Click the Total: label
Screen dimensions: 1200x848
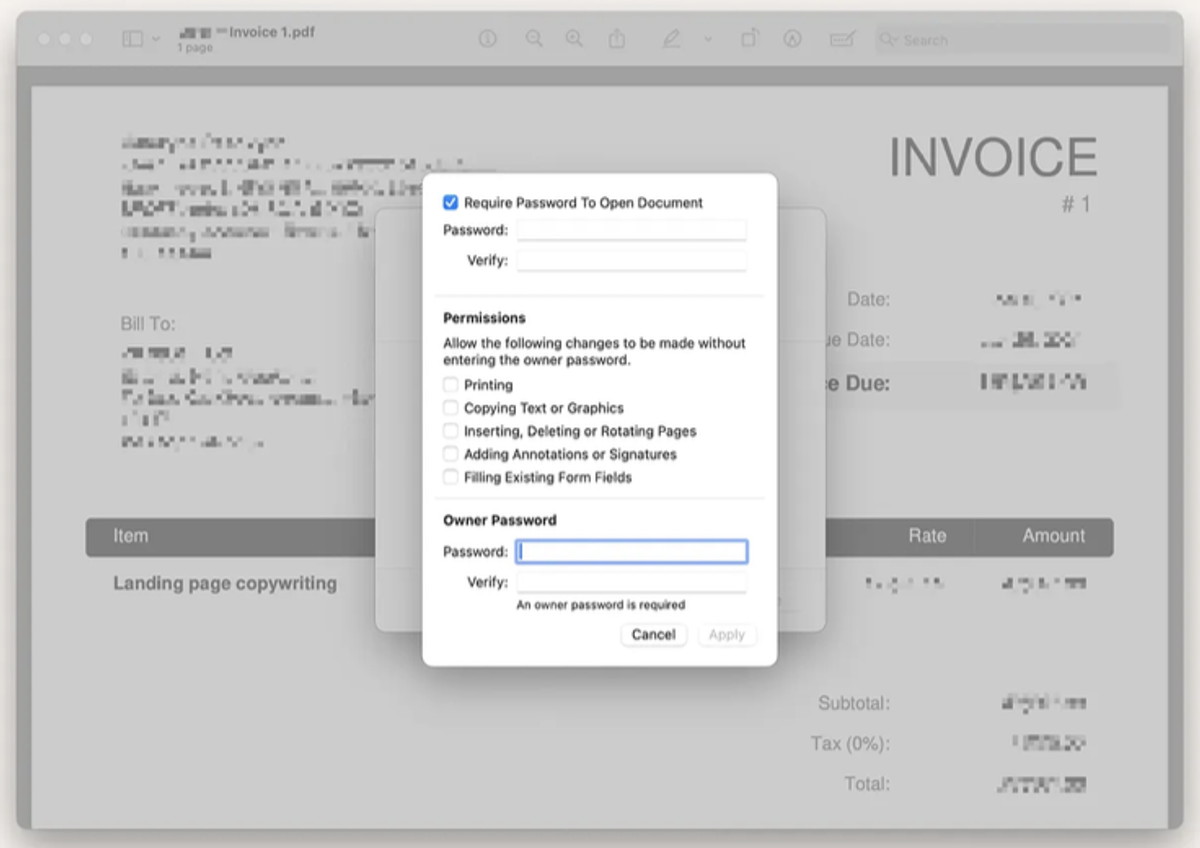[866, 784]
